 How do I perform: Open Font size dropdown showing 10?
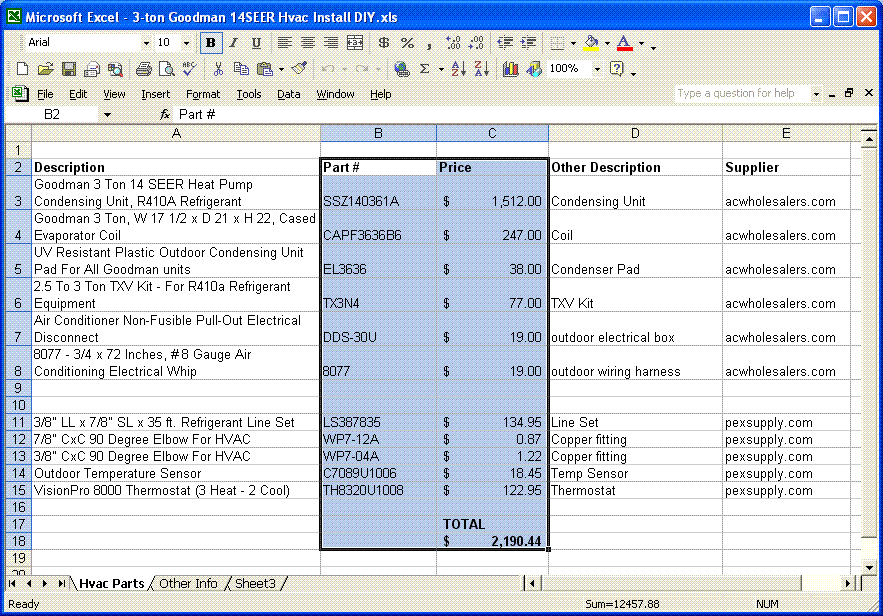click(x=186, y=43)
